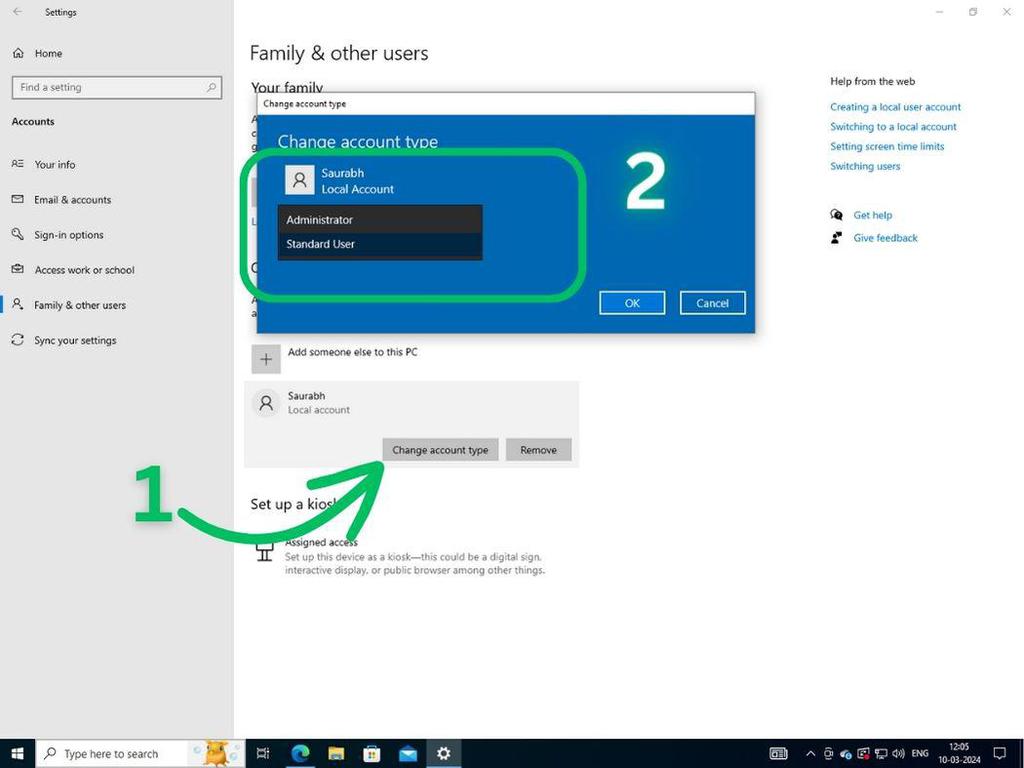This screenshot has width=1024, height=768.
Task: Open the Windows Start menu
Action: coord(17,753)
